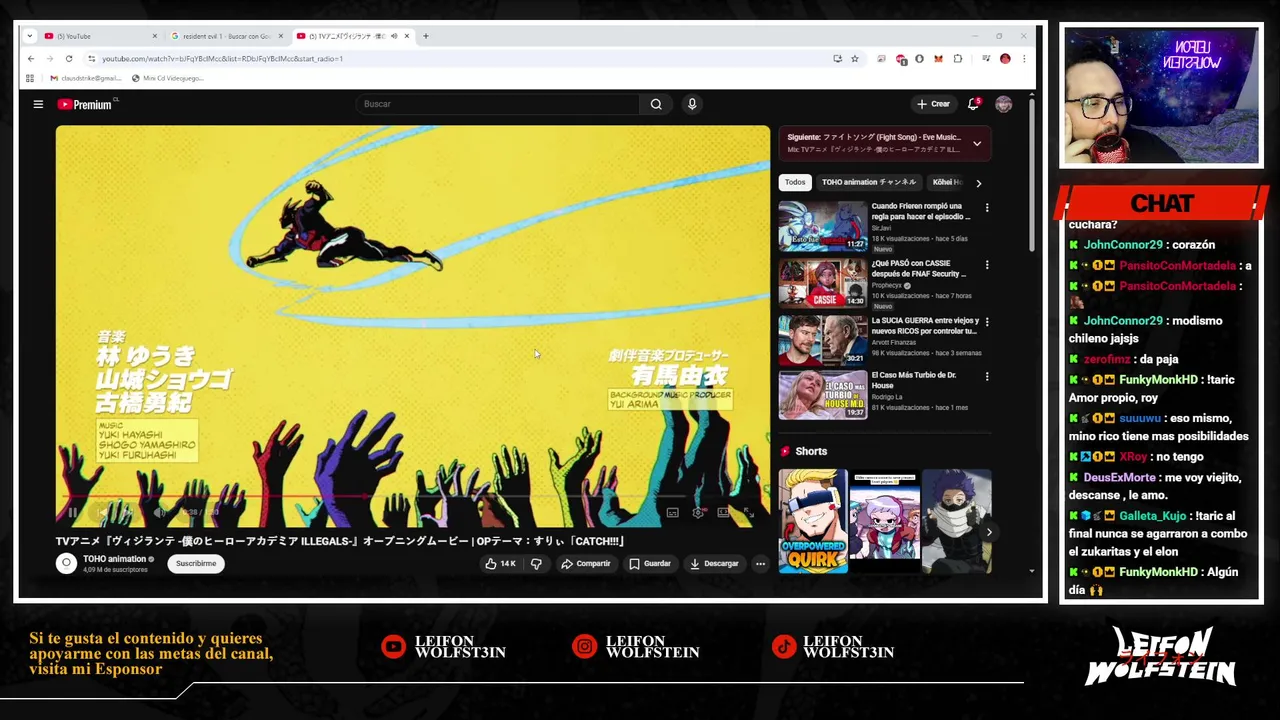
Task: Toggle theater mode in the video player
Action: [x=724, y=512]
